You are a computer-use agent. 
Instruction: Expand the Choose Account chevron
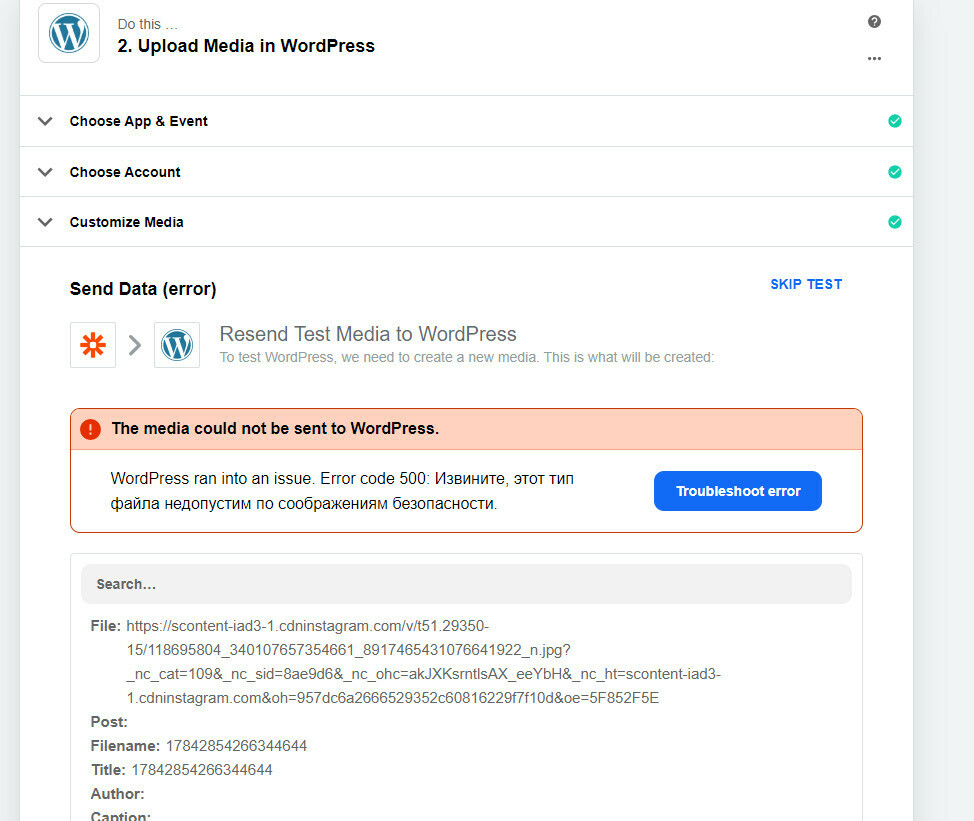pos(45,172)
